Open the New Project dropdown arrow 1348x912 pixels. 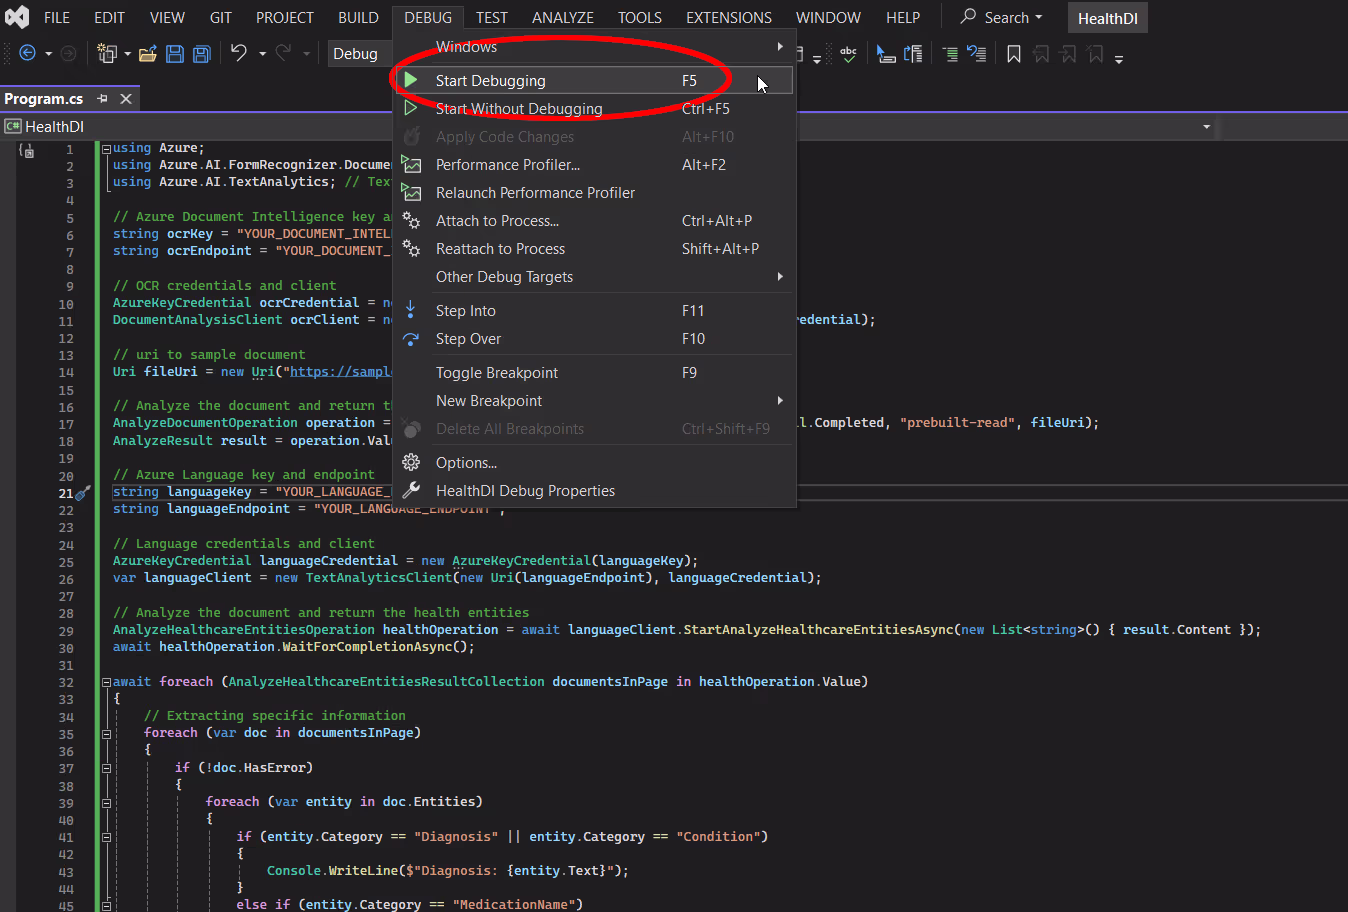pos(127,53)
